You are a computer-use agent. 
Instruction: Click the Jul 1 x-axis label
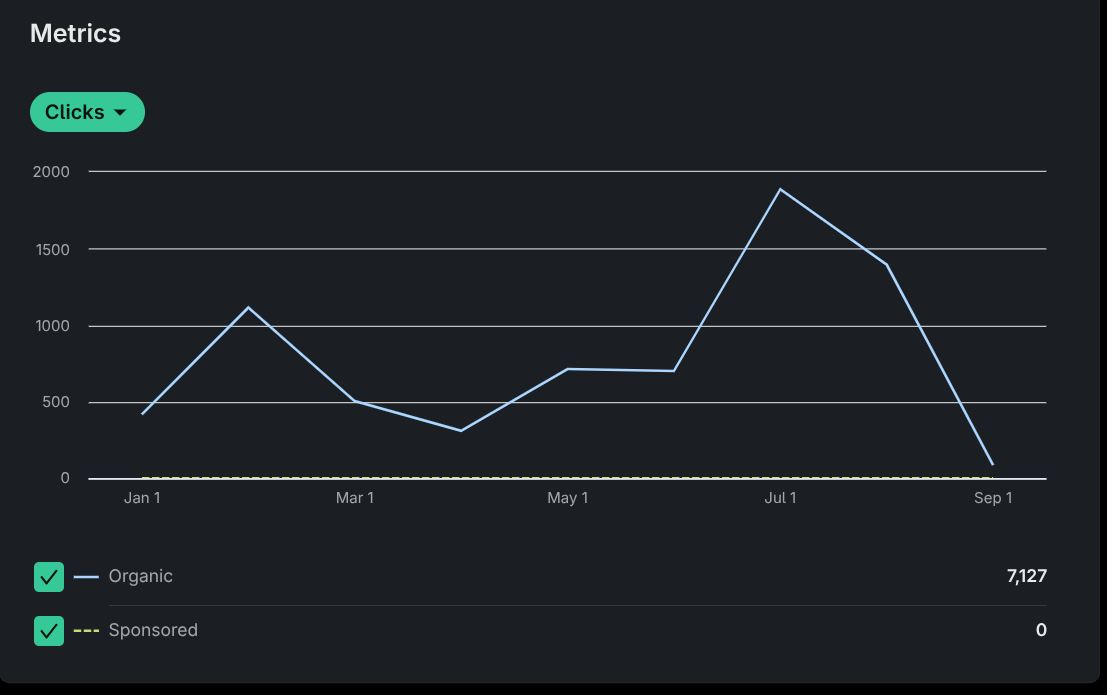[780, 498]
